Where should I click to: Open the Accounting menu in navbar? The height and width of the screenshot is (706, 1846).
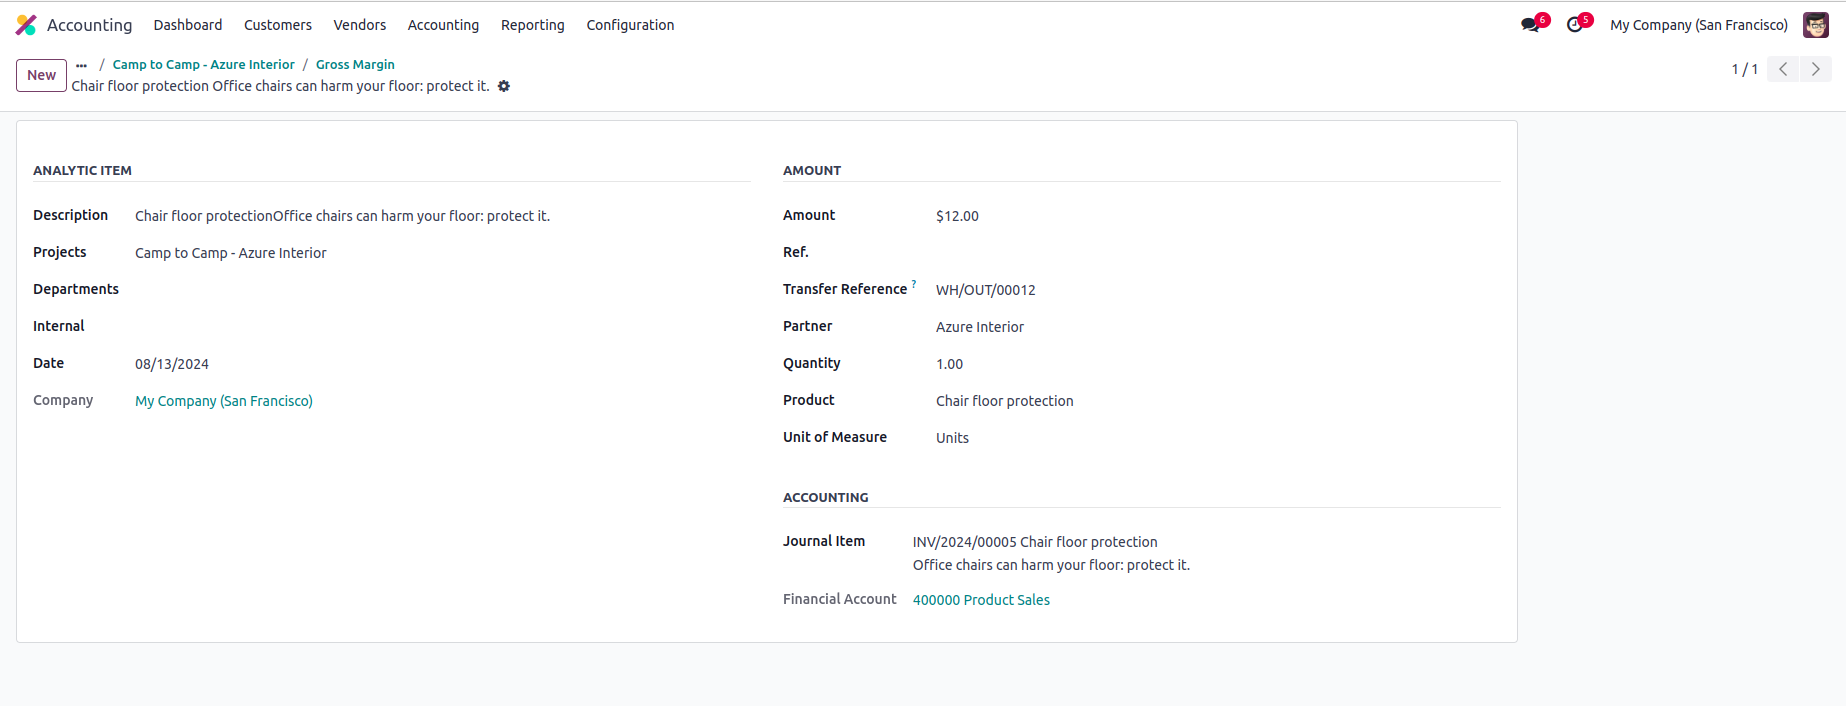click(x=443, y=25)
